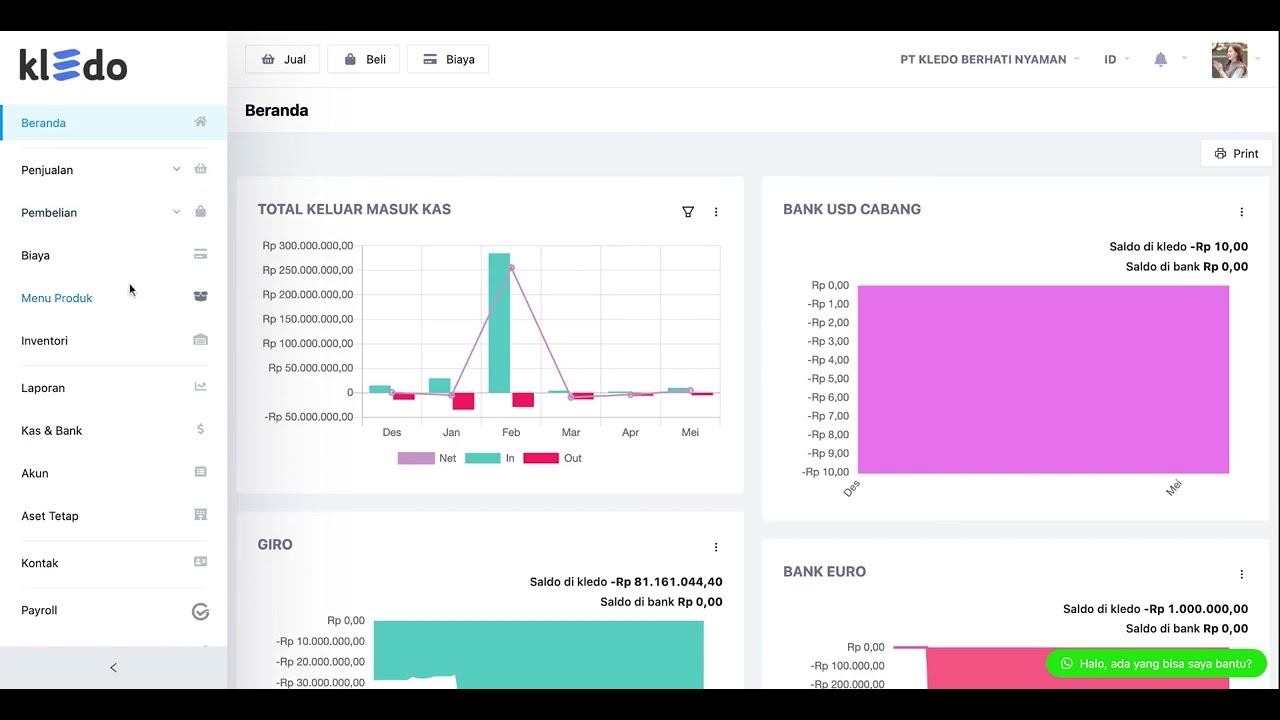Screen dimensions: 1280x720
Task: Click Bank Euro balance -Rp 1.000.000,00
Action: [x=1196, y=609]
